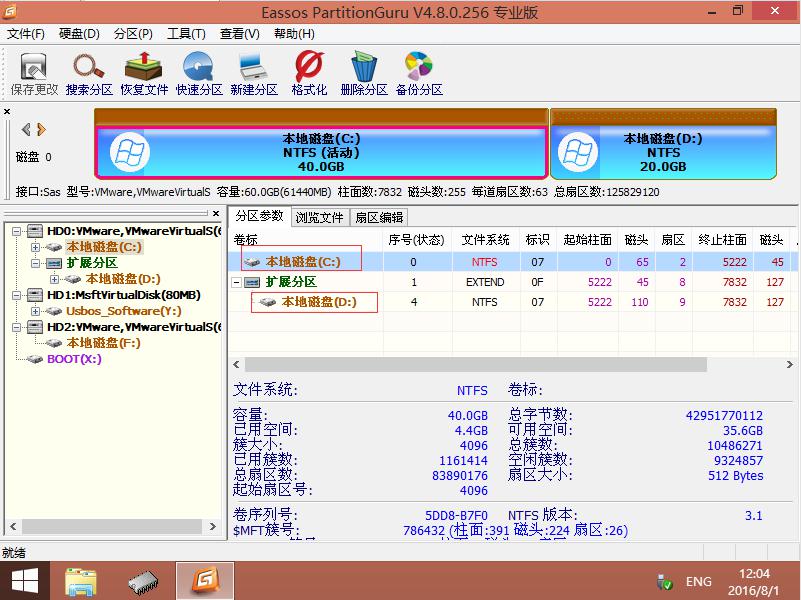This screenshot has height=600, width=801.
Task: Switch to the 扇区编辑 tab
Action: tap(379, 217)
